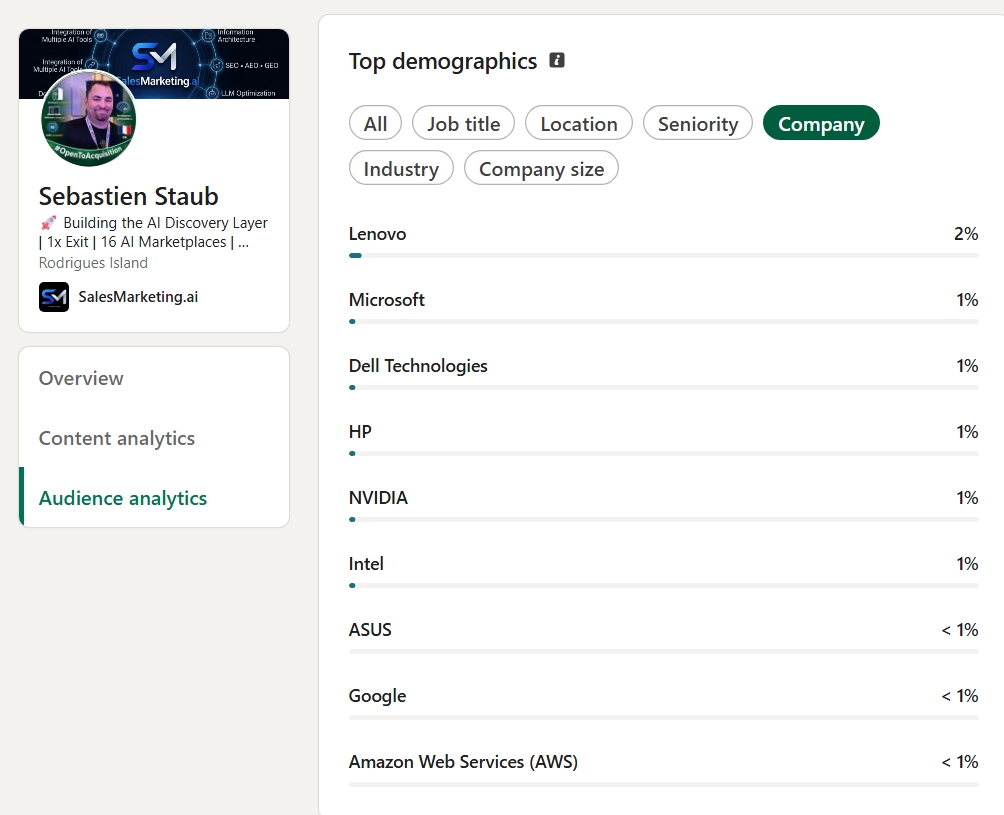1004x815 pixels.
Task: Open the SalesMarketing.ai company link
Action: [x=138, y=296]
